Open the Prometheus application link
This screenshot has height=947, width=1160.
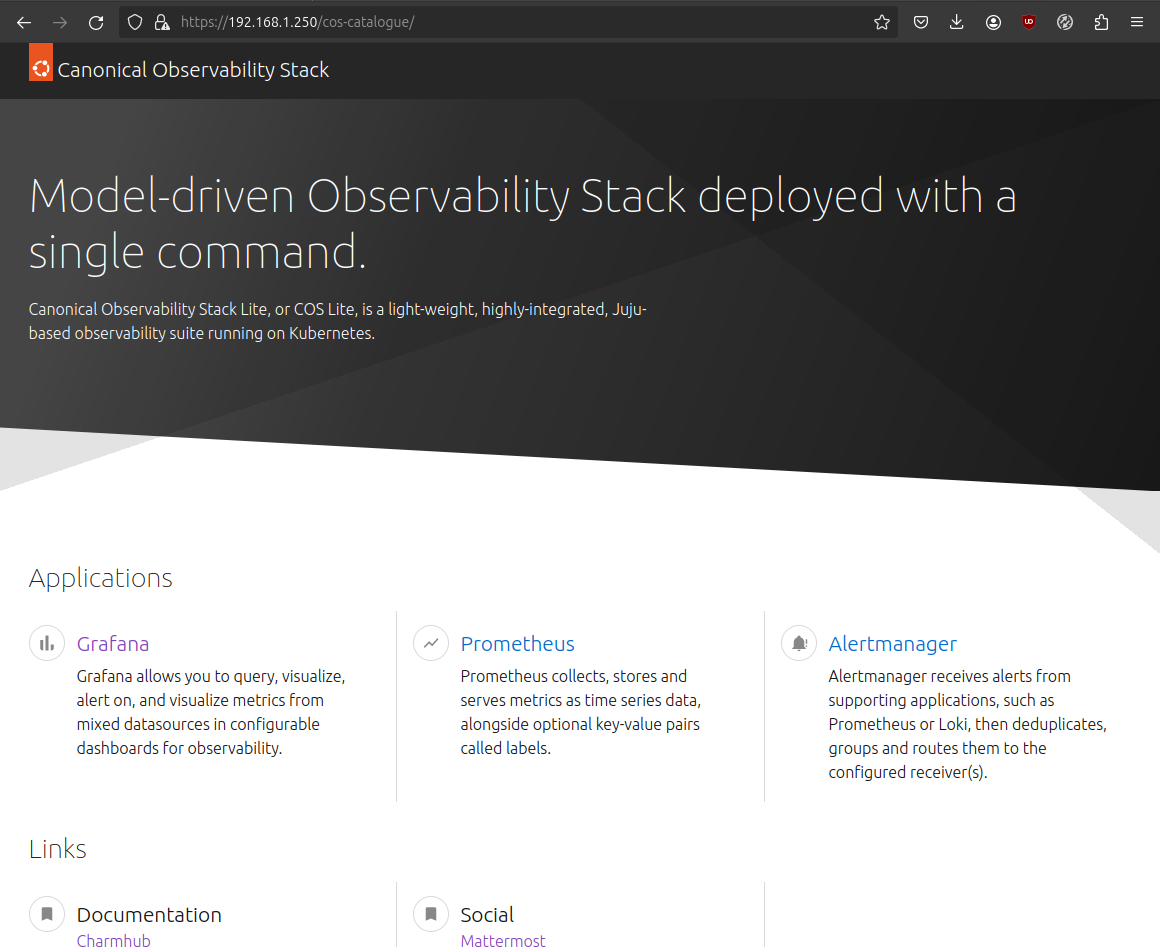[517, 644]
